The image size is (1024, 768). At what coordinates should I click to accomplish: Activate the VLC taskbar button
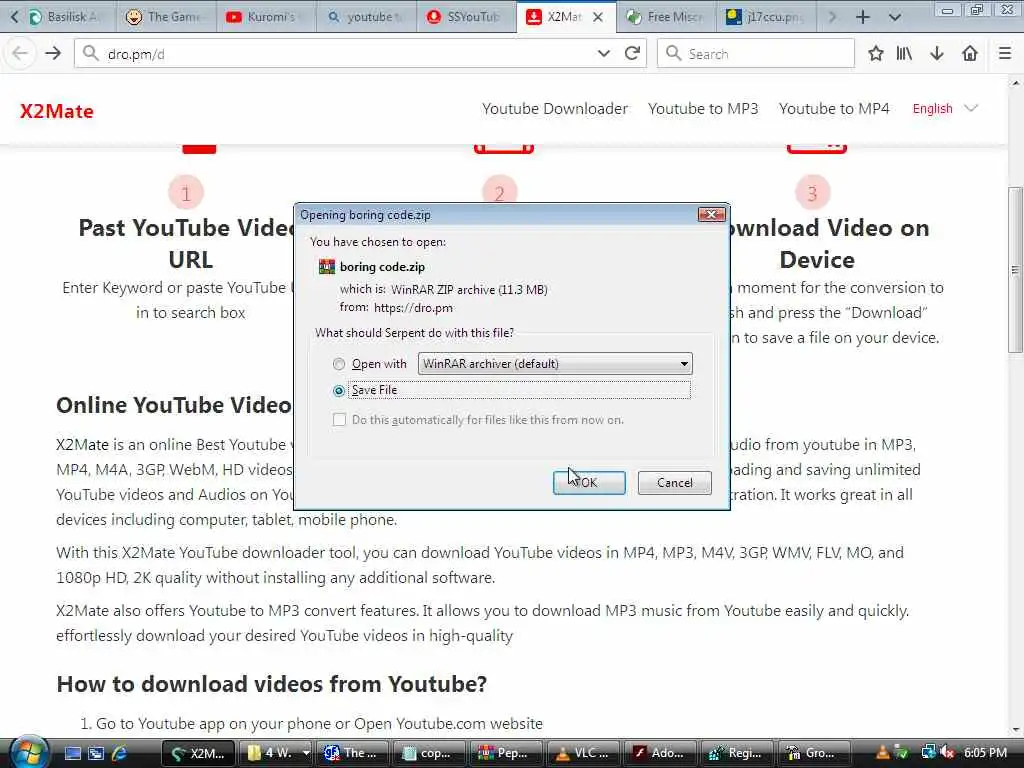[x=583, y=754]
